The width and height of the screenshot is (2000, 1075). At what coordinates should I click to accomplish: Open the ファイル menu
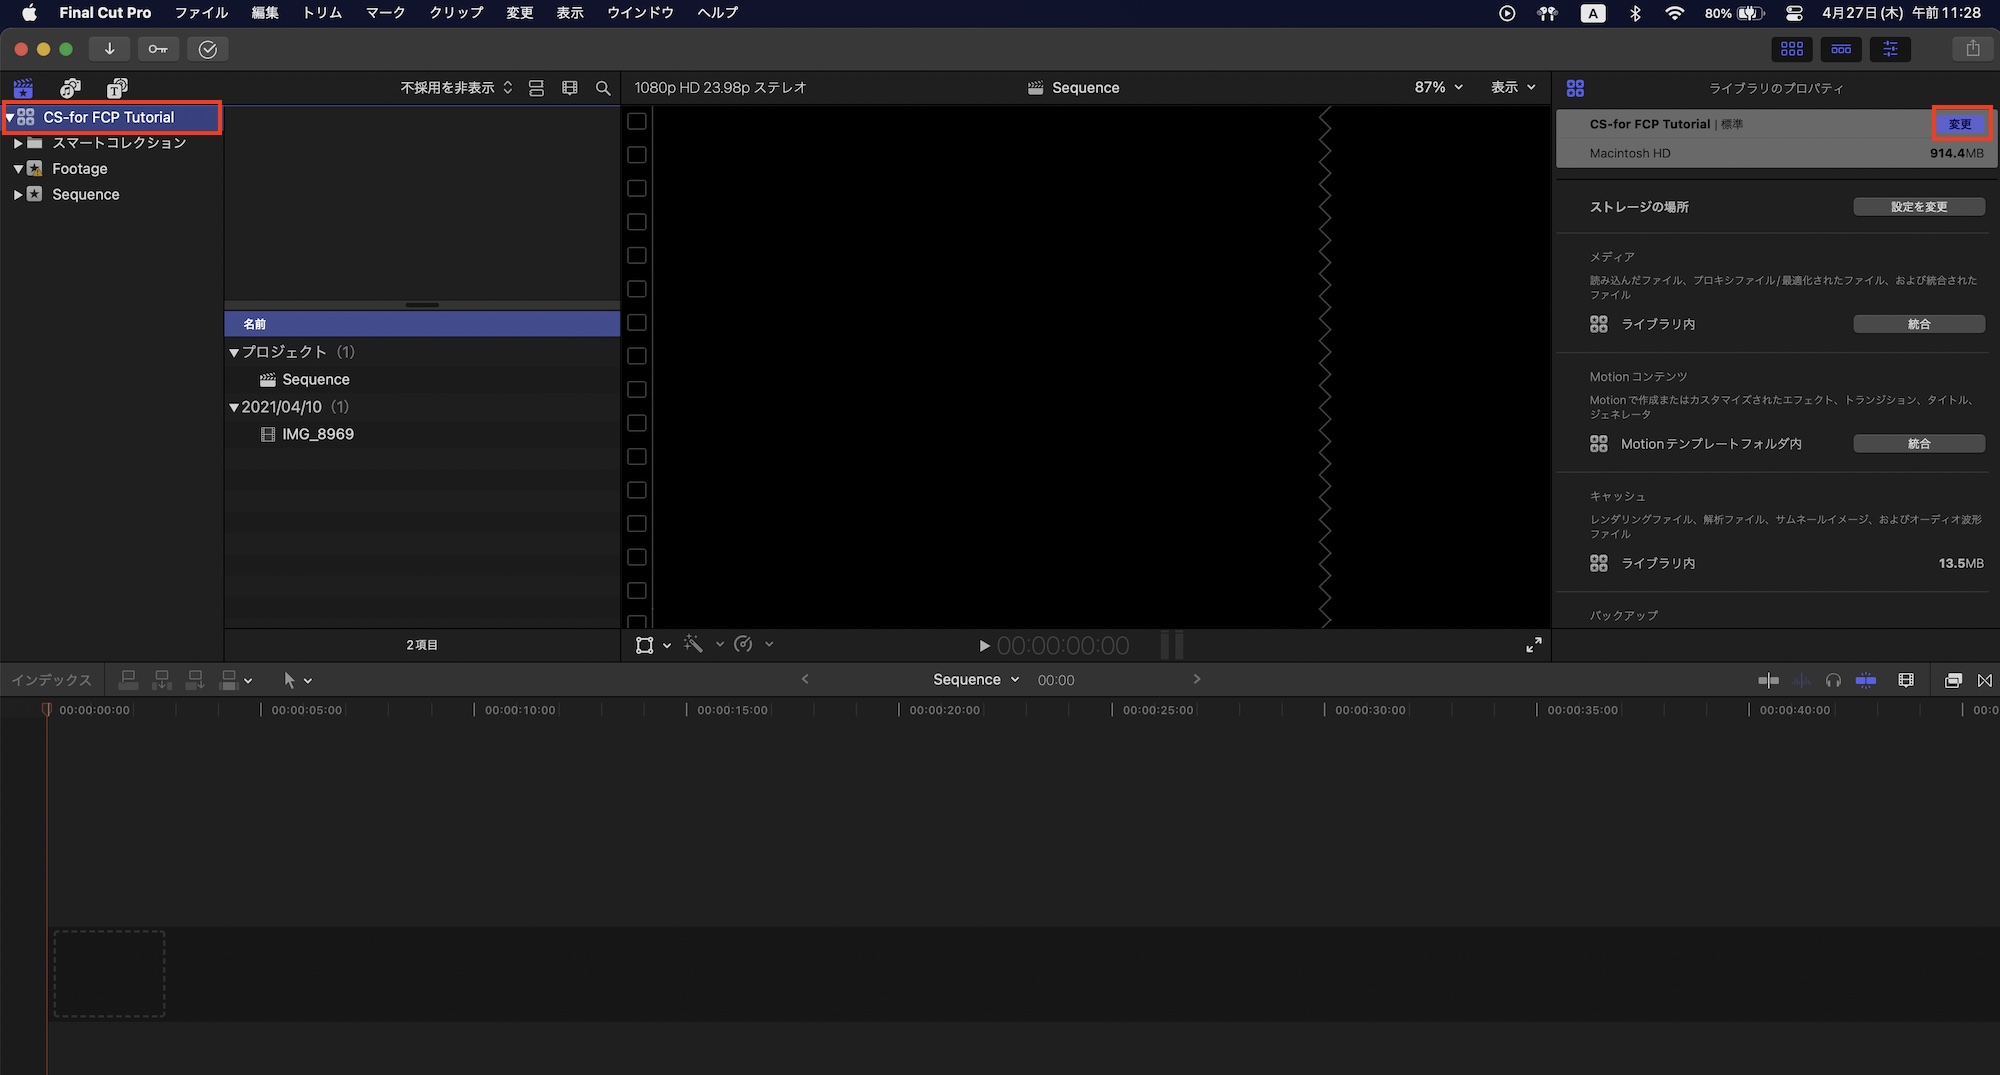click(201, 13)
